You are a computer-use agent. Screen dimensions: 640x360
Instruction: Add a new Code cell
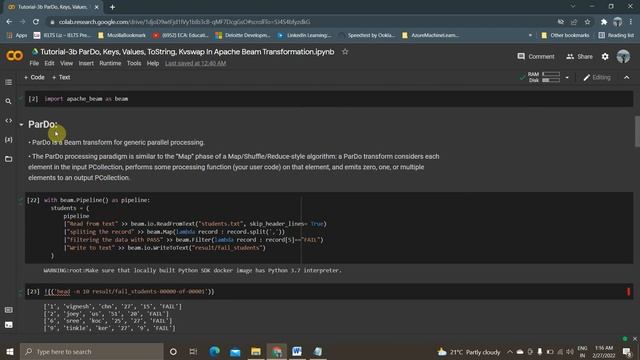[x=34, y=77]
